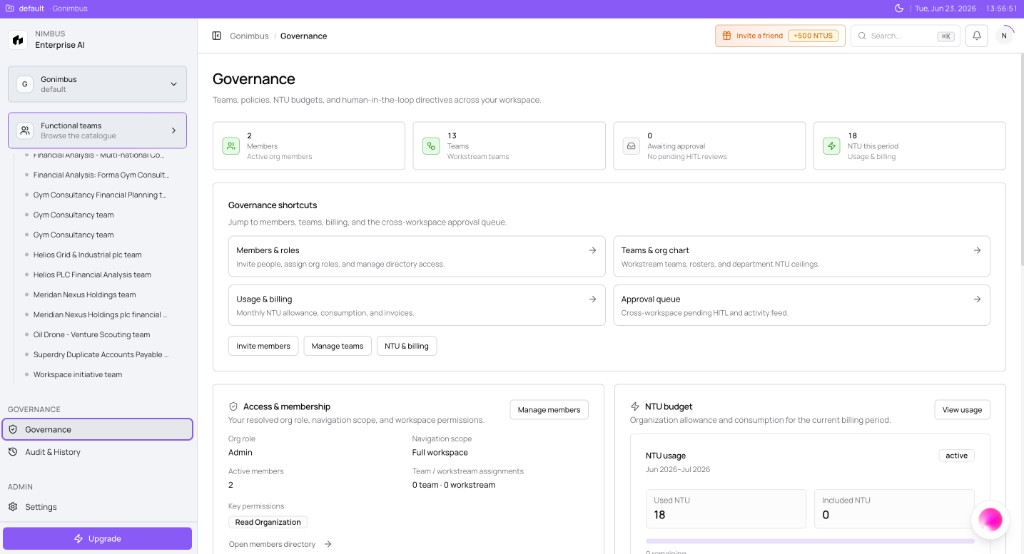
Task: Click the Members stat card icon
Action: [231, 146]
